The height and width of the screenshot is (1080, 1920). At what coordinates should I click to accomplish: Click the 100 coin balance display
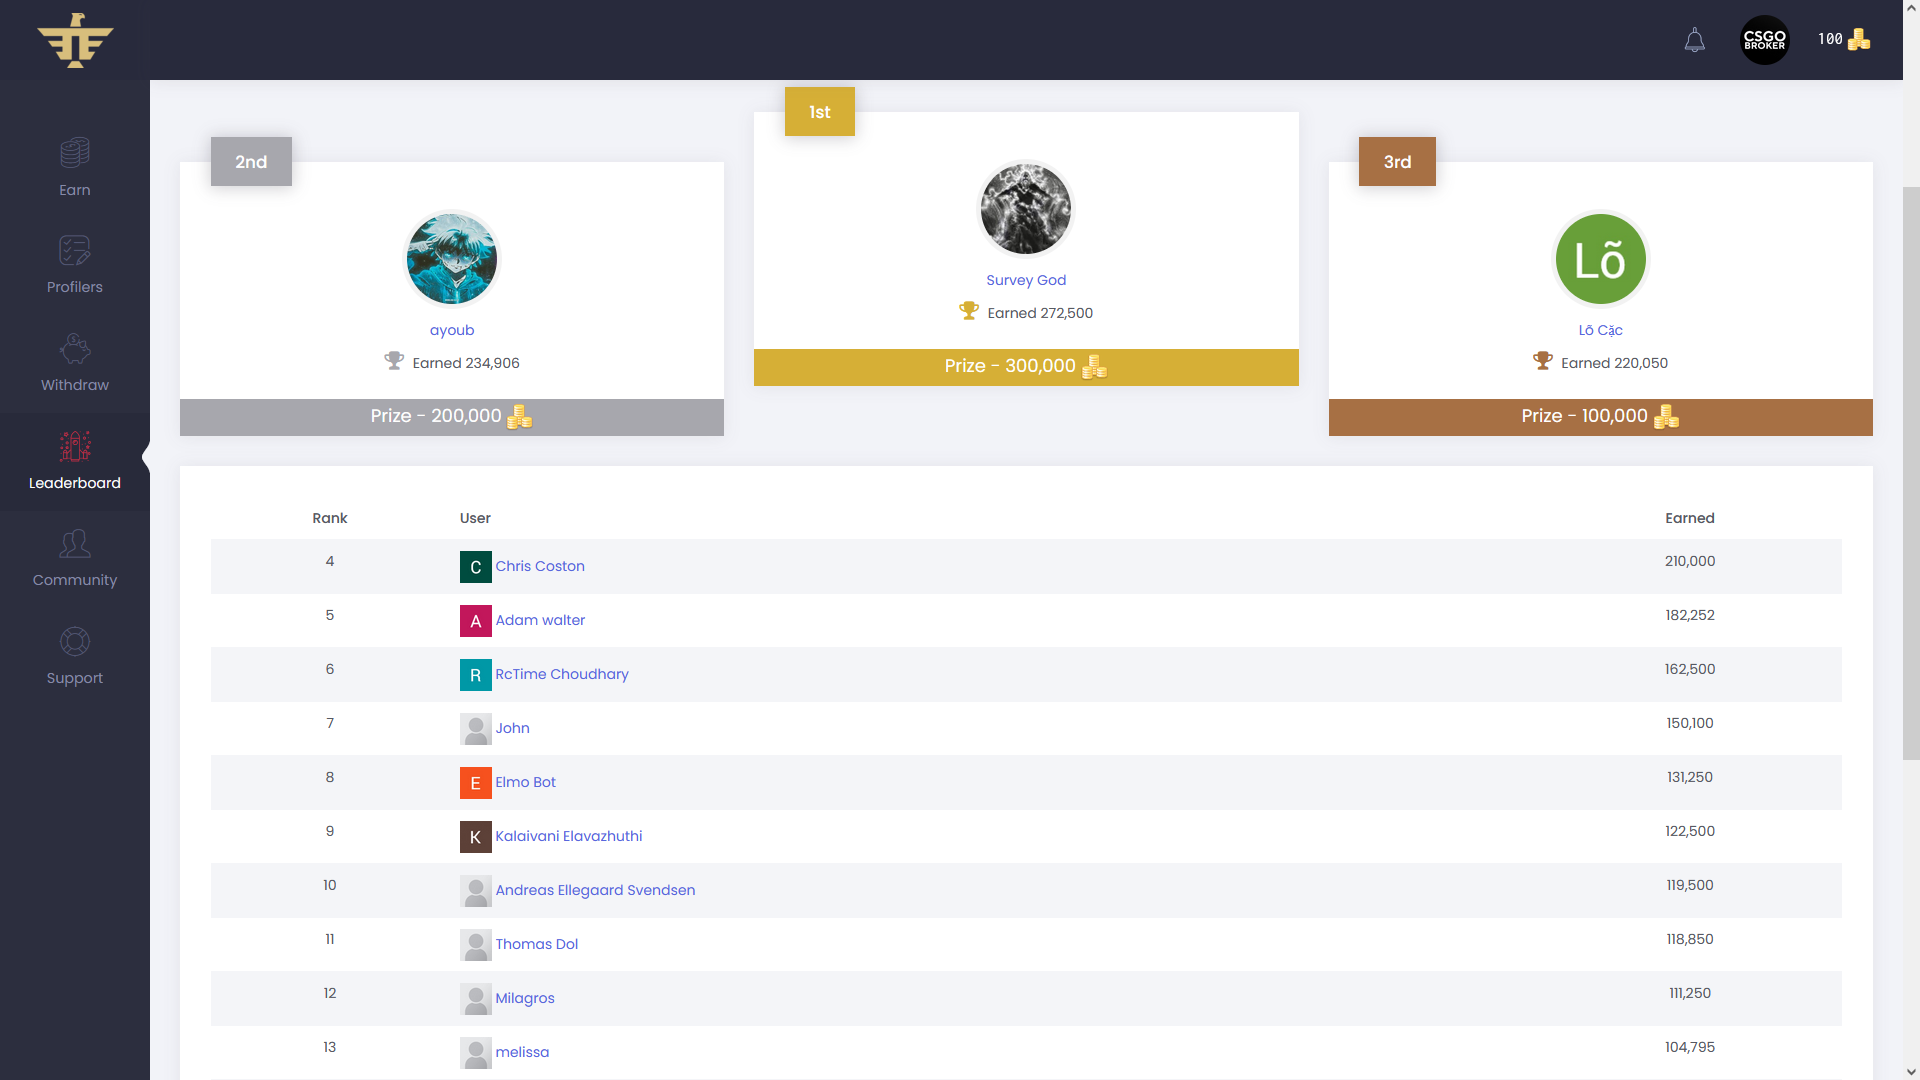coord(1843,40)
